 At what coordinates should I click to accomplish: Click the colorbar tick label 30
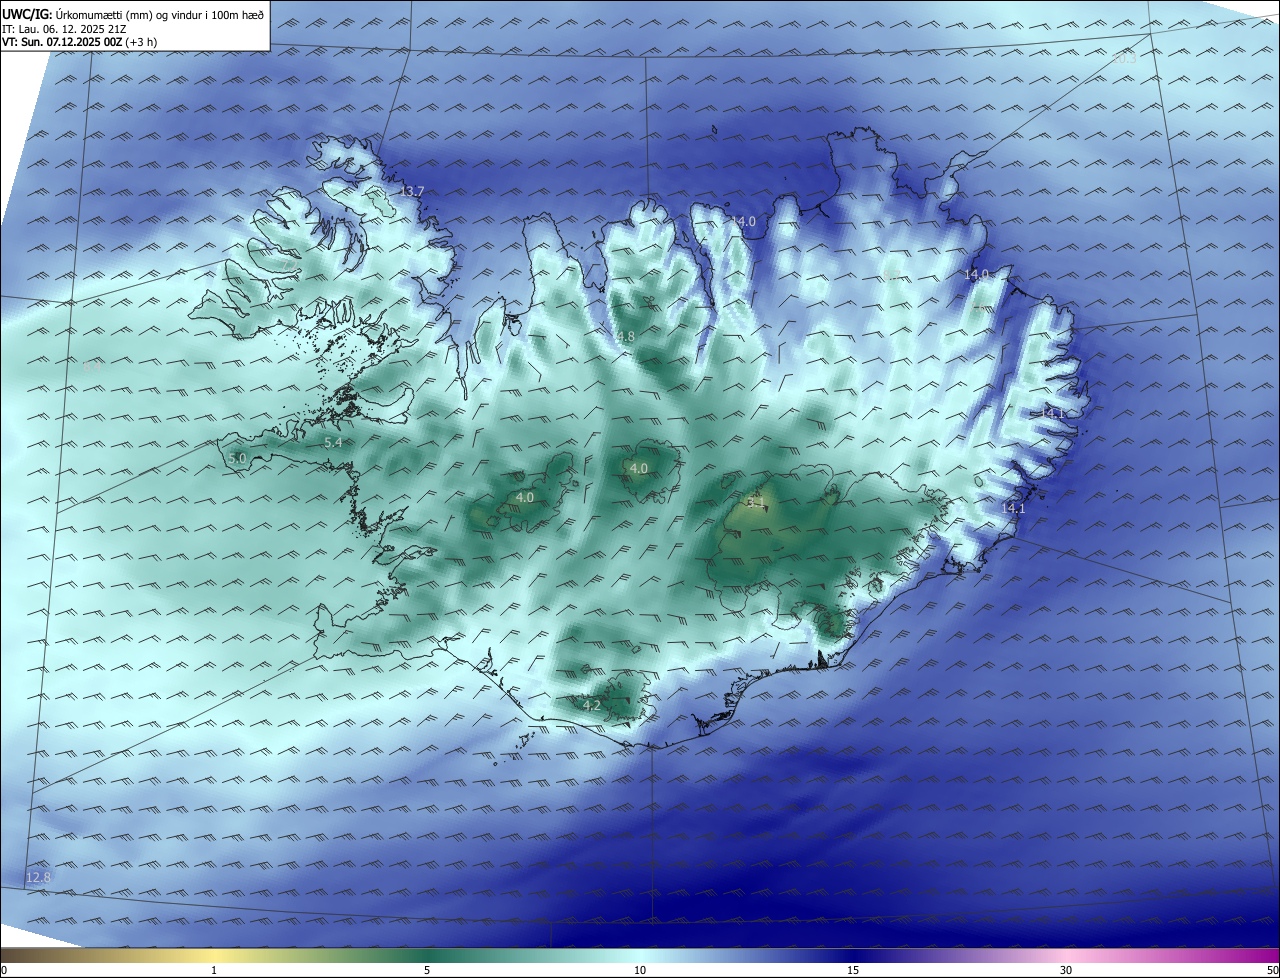1066,970
